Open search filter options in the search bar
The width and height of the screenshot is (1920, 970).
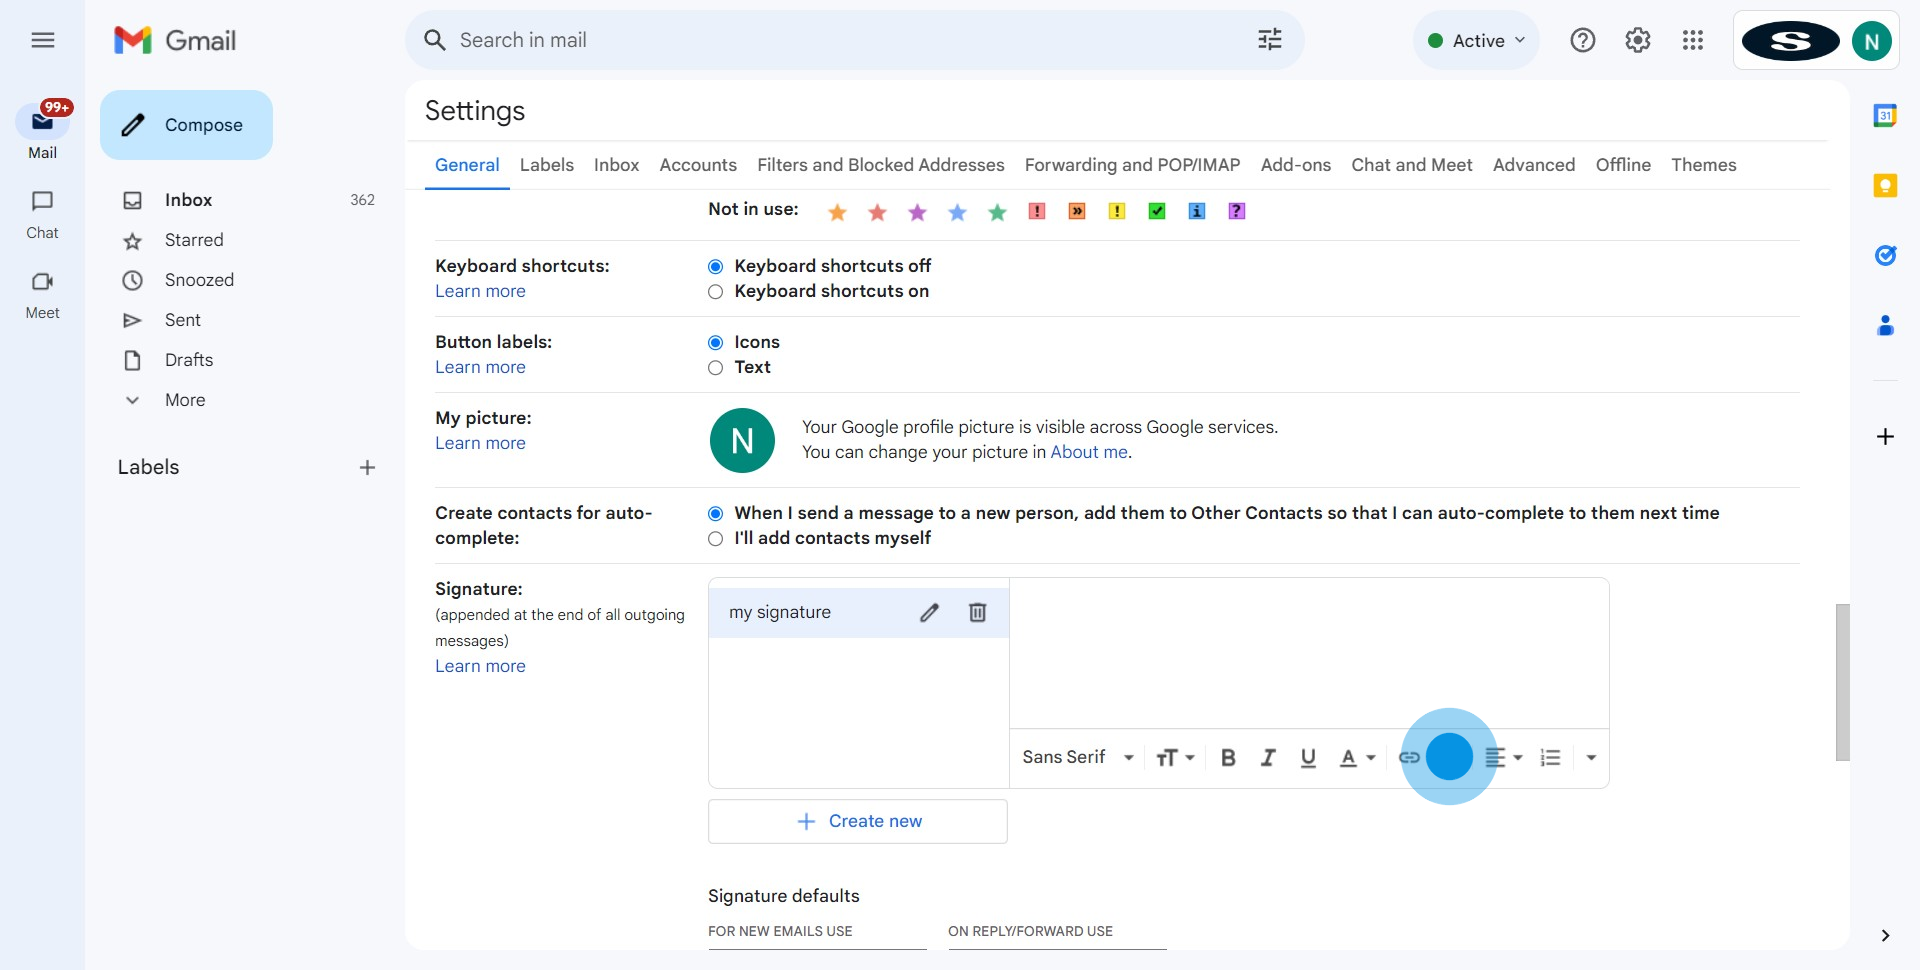[x=1269, y=40]
